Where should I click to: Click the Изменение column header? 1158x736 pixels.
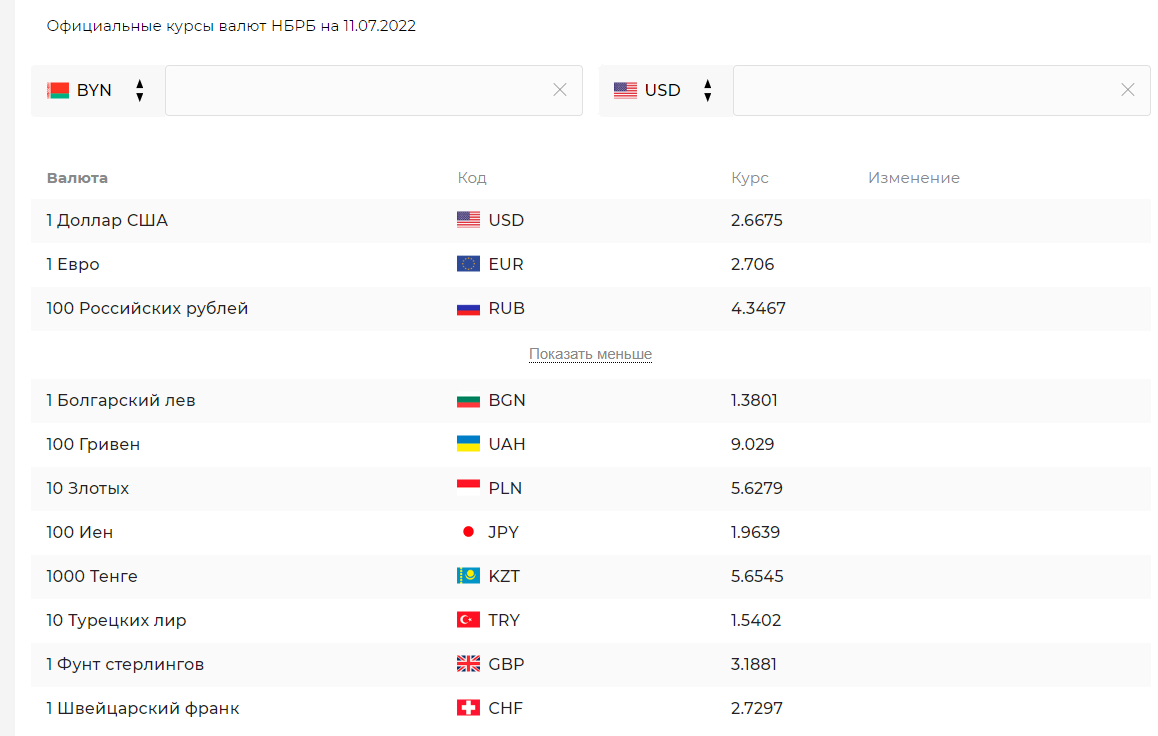click(x=913, y=178)
